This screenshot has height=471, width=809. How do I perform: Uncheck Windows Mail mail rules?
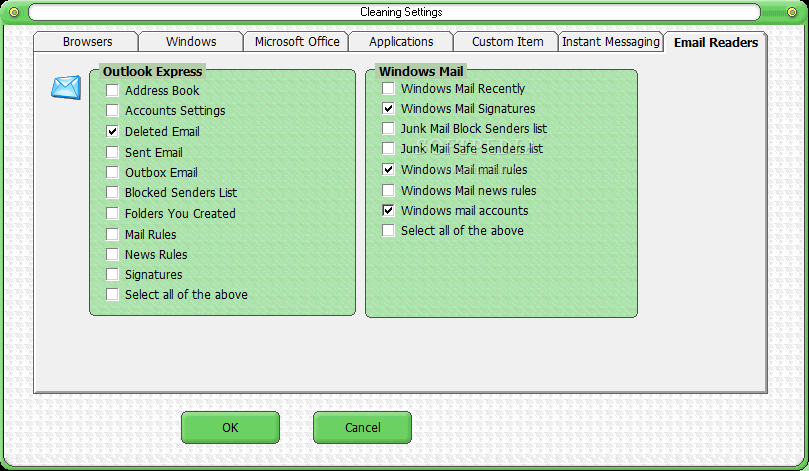388,169
